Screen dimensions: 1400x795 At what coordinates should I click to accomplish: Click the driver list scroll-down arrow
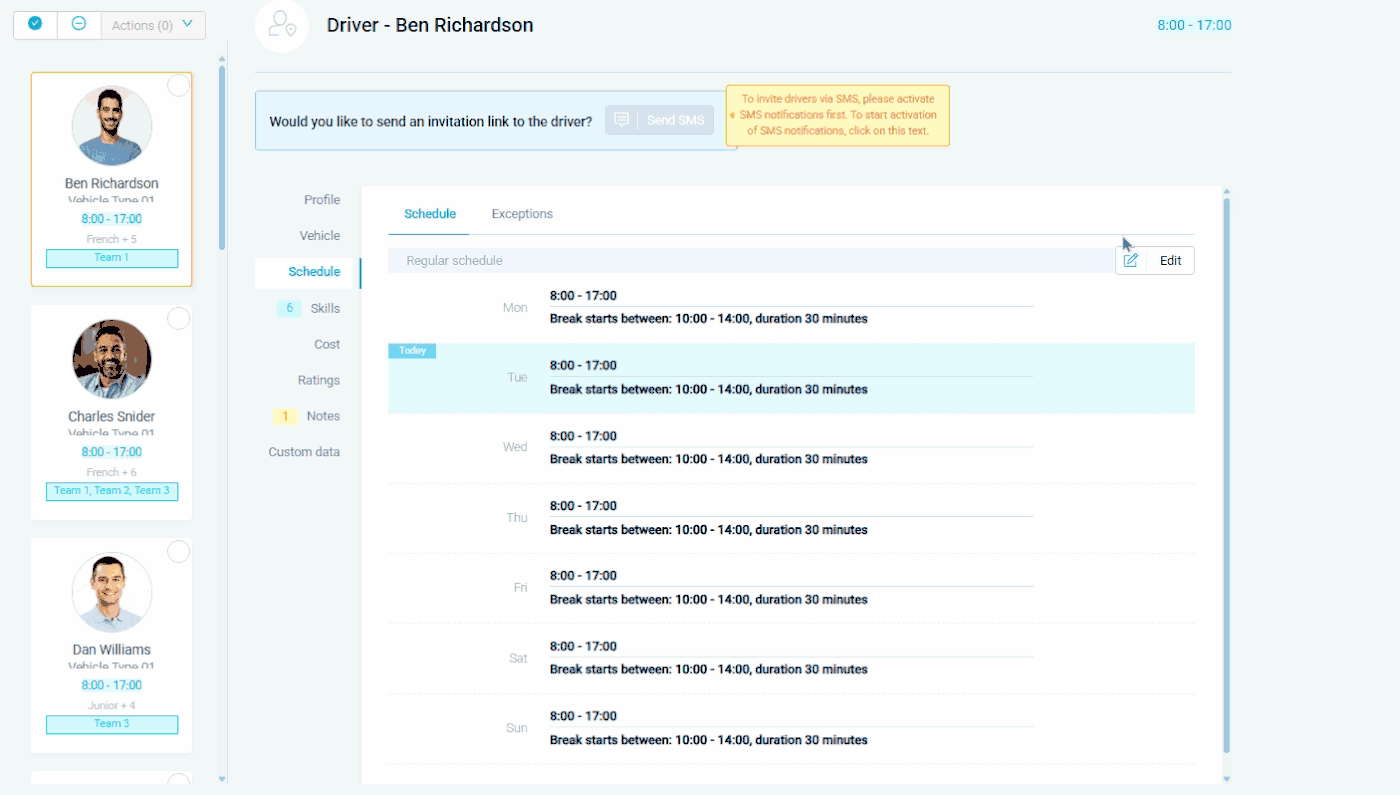click(x=222, y=779)
